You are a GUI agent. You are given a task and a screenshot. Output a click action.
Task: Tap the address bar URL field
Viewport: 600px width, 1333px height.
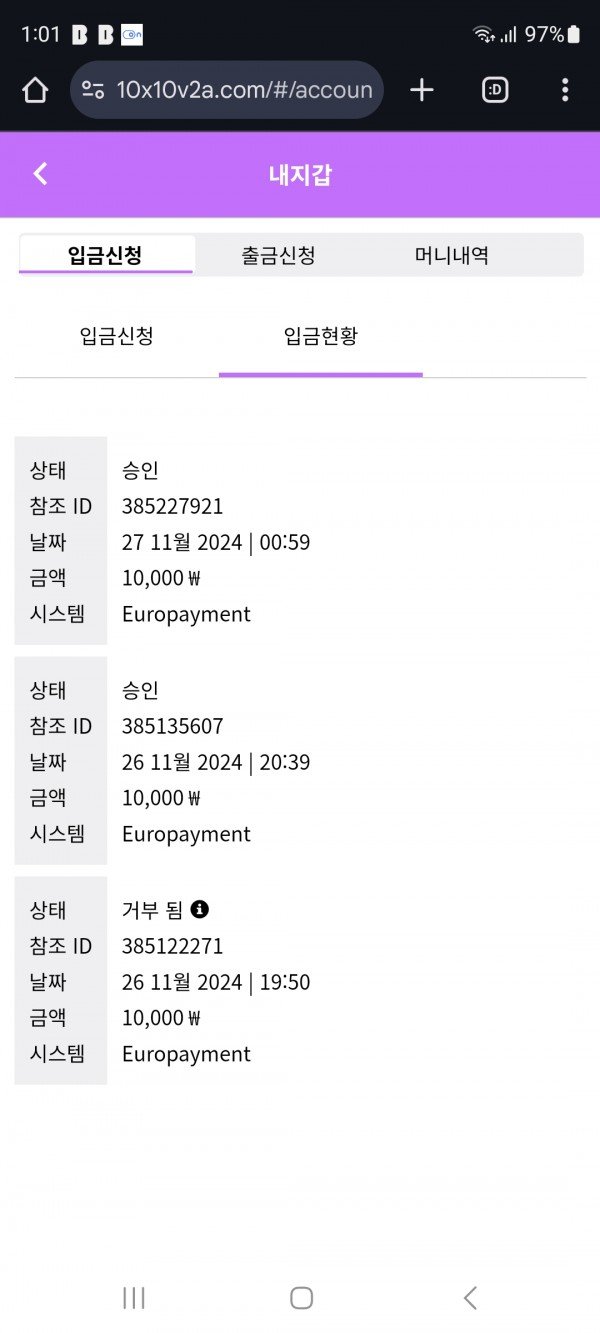click(x=244, y=91)
